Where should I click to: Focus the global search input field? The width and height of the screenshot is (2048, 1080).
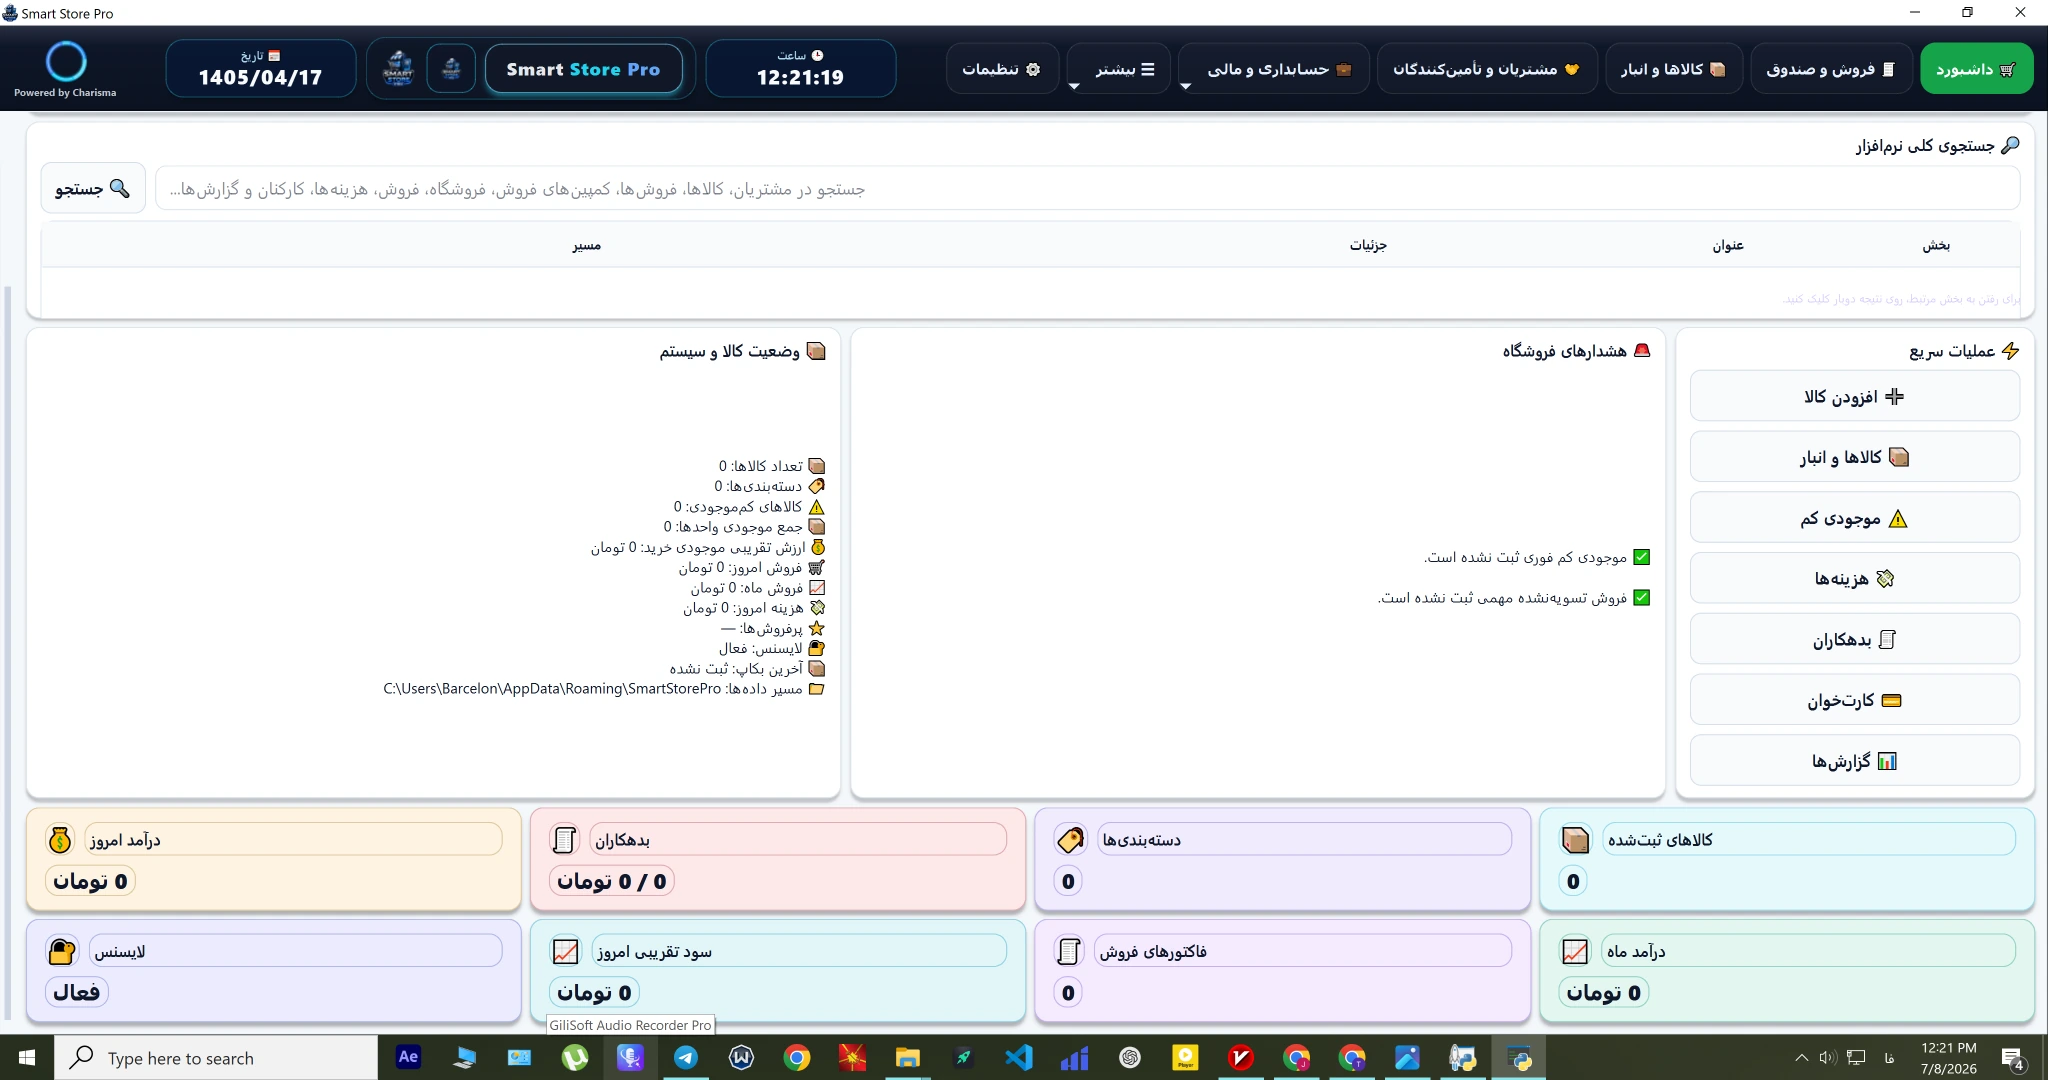coord(1087,189)
